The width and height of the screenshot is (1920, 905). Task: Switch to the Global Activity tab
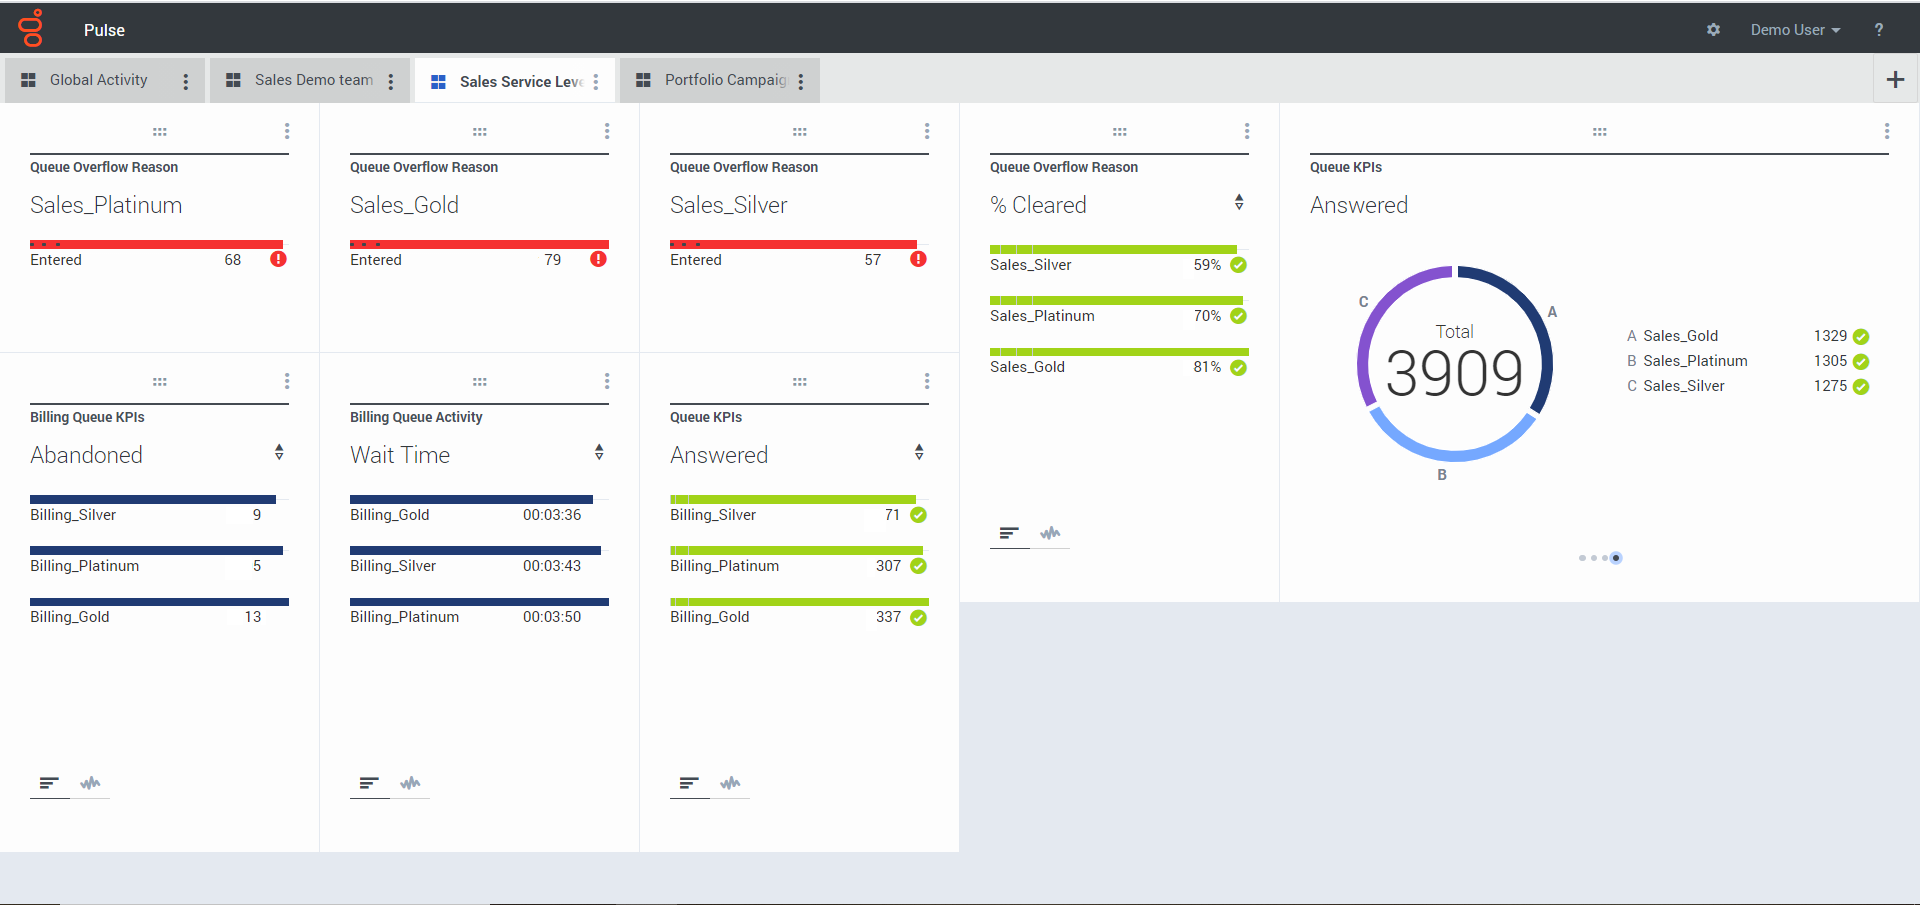pyautogui.click(x=98, y=80)
